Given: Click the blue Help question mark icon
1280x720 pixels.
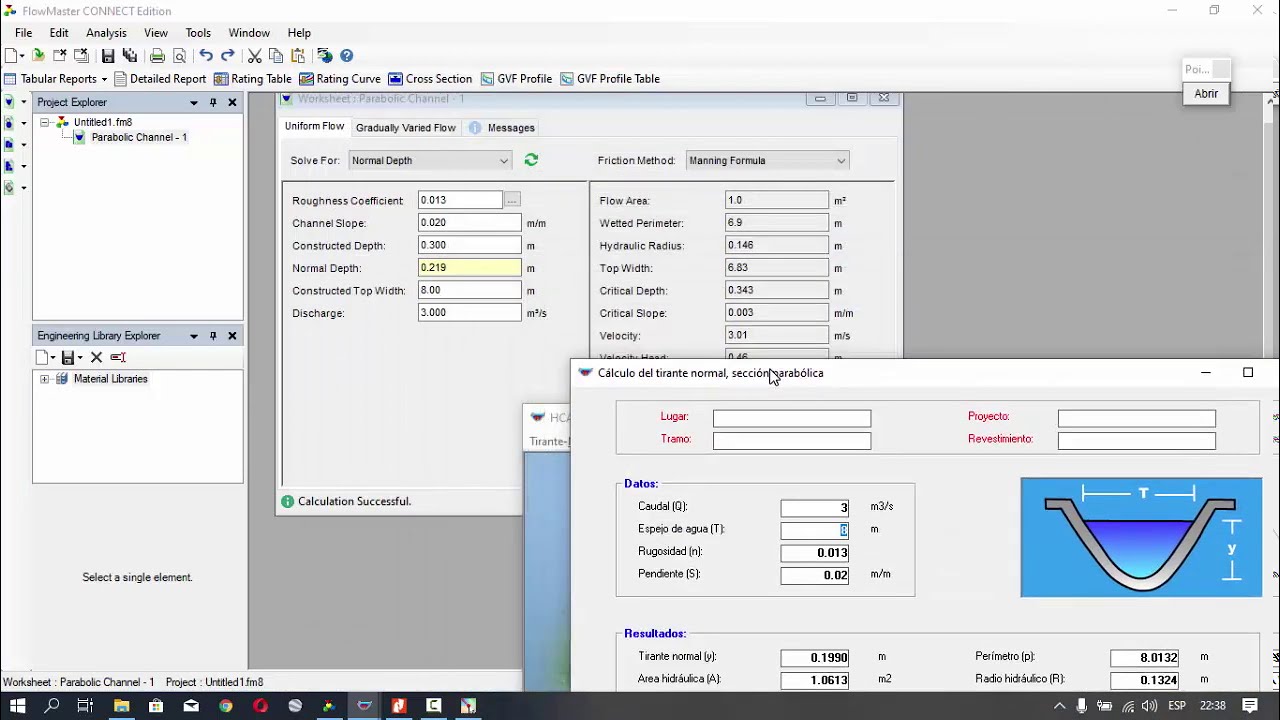Looking at the screenshot, I should tap(347, 56).
